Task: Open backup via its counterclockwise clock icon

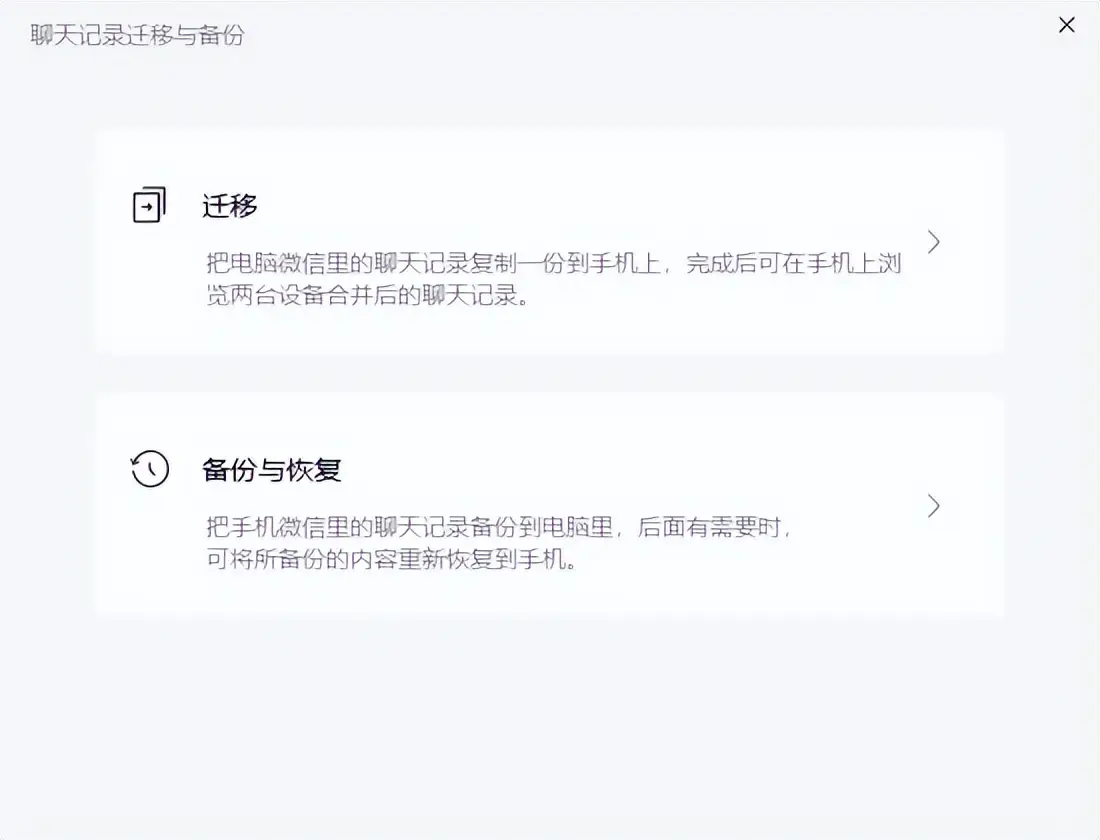Action: tap(149, 468)
